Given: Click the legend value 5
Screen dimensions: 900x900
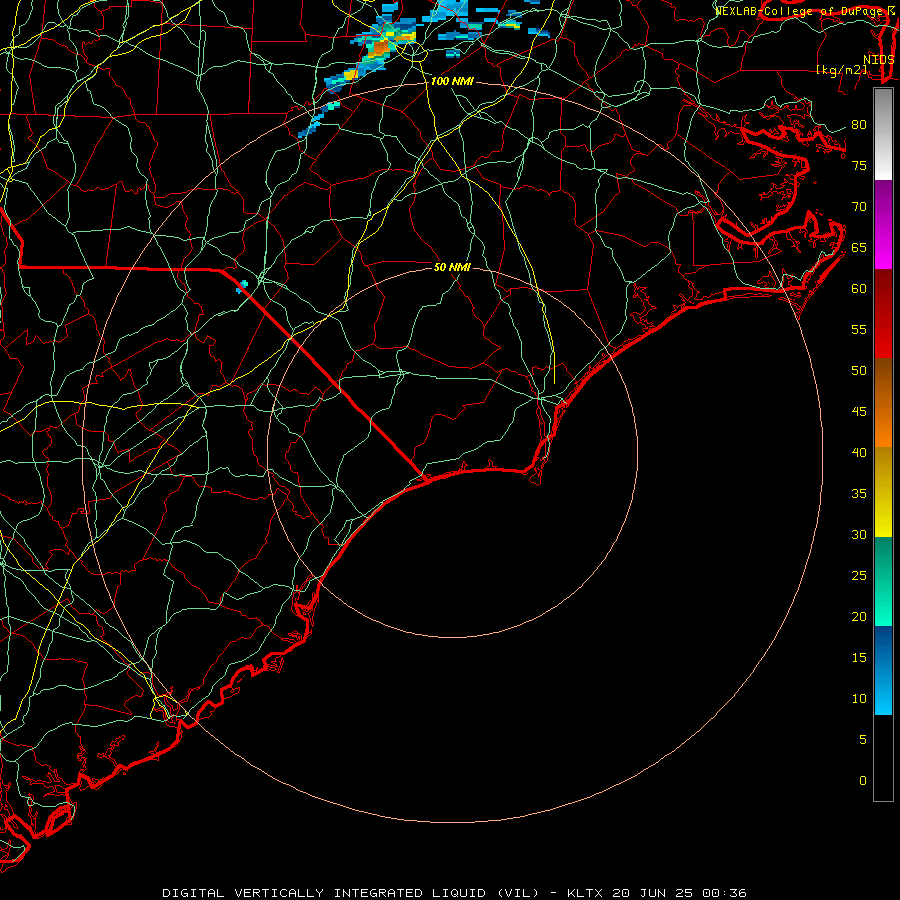Looking at the screenshot, I should click(x=863, y=739).
